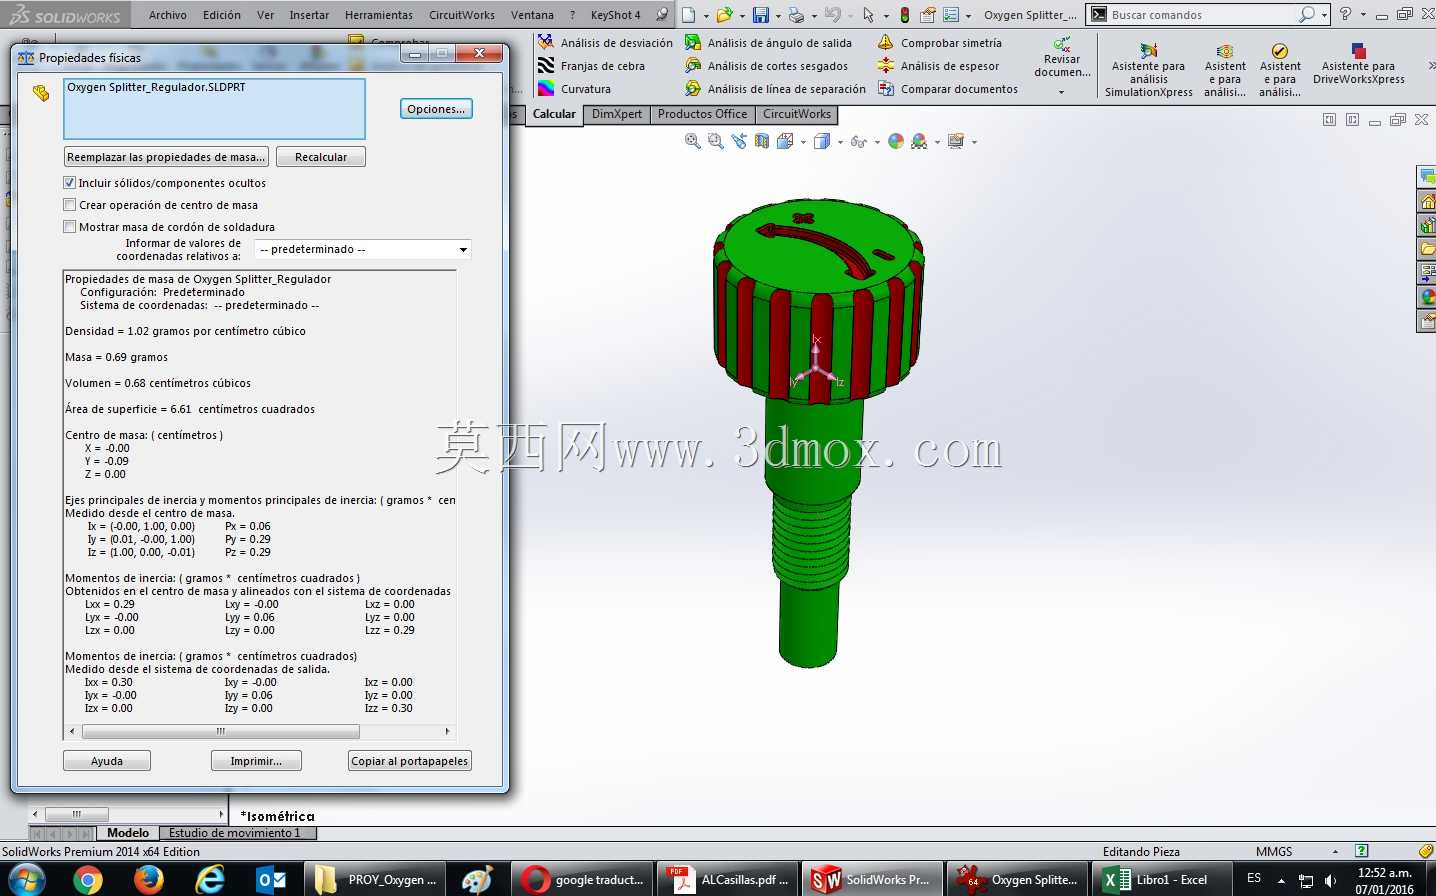Click the Imprimir... button
This screenshot has height=896, width=1436.
click(256, 761)
